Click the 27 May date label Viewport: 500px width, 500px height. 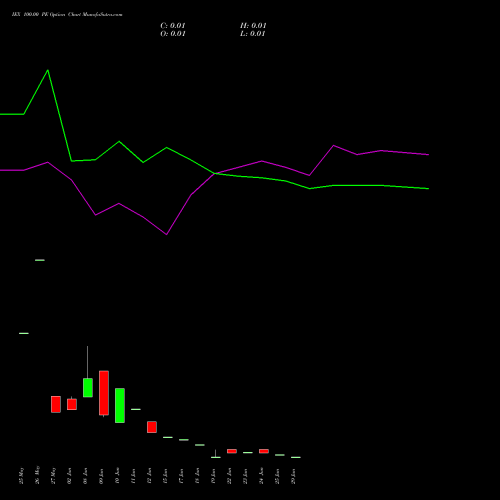54,476
